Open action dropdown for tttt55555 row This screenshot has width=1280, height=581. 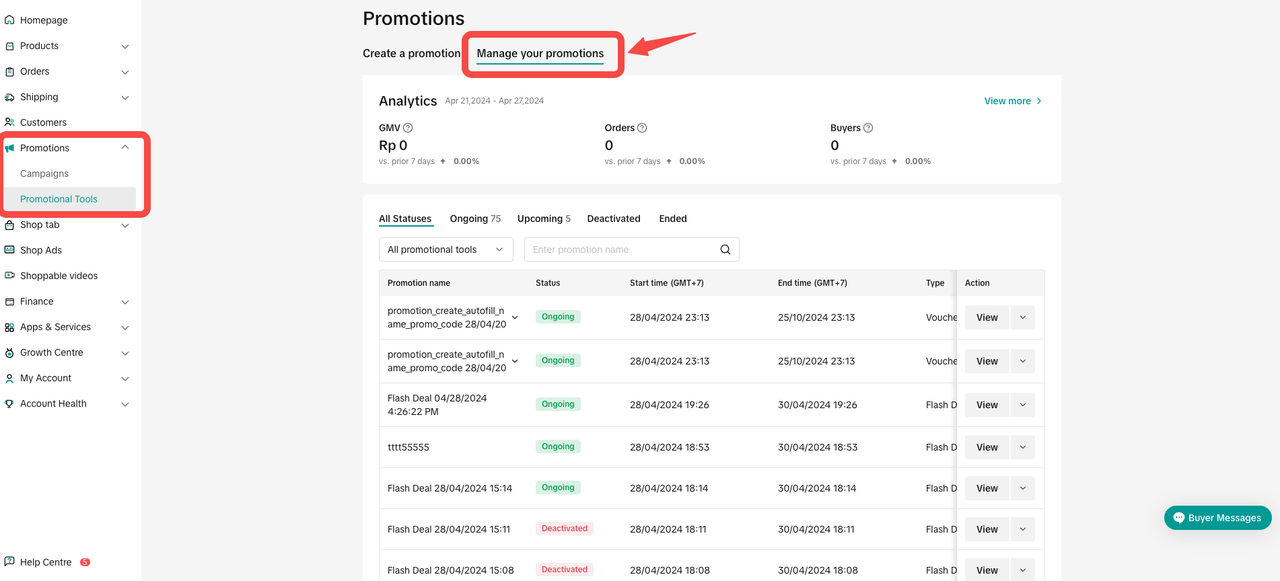[x=1022, y=447]
